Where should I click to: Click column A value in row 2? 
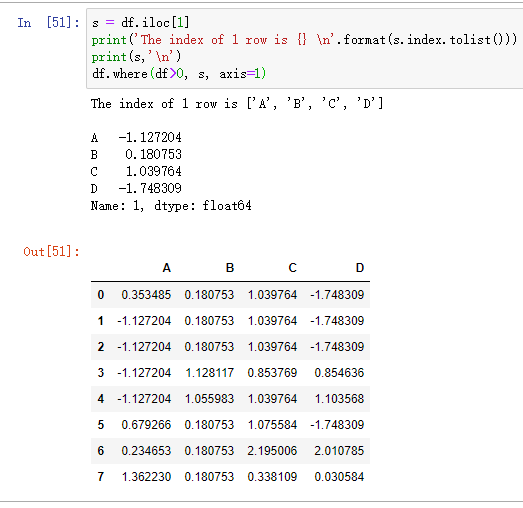pos(144,347)
